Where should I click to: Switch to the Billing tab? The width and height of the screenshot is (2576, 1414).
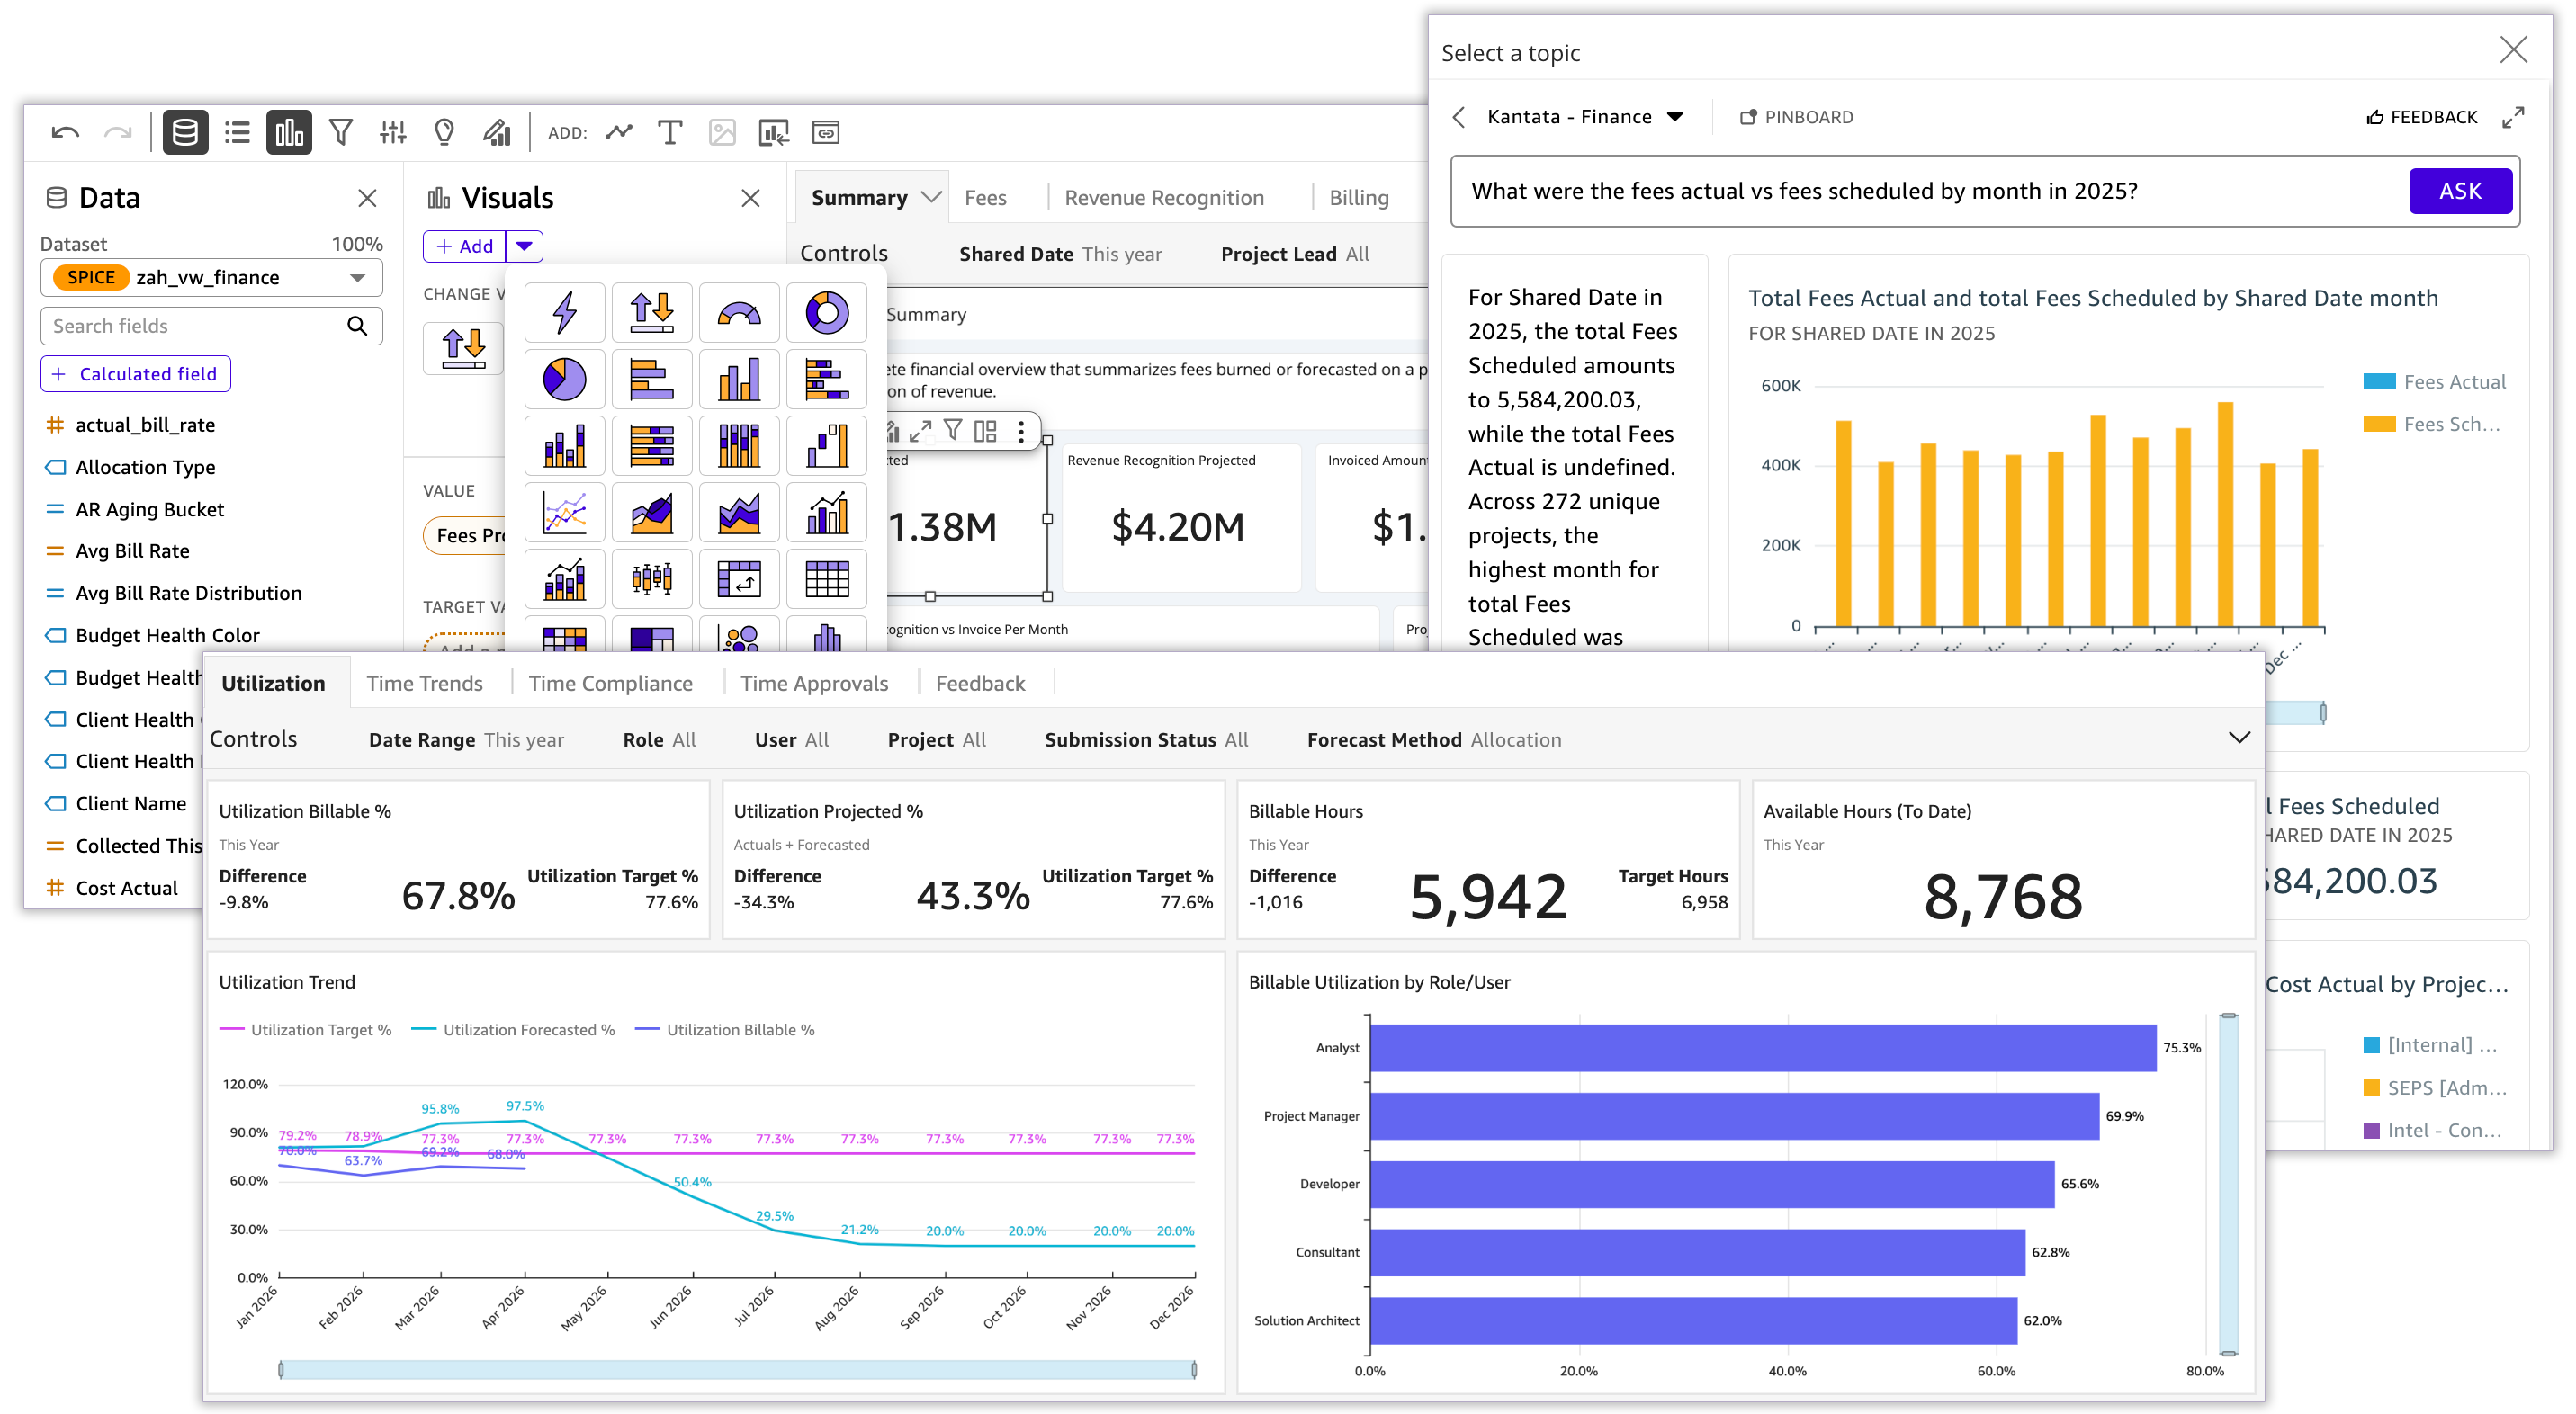pos(1358,198)
